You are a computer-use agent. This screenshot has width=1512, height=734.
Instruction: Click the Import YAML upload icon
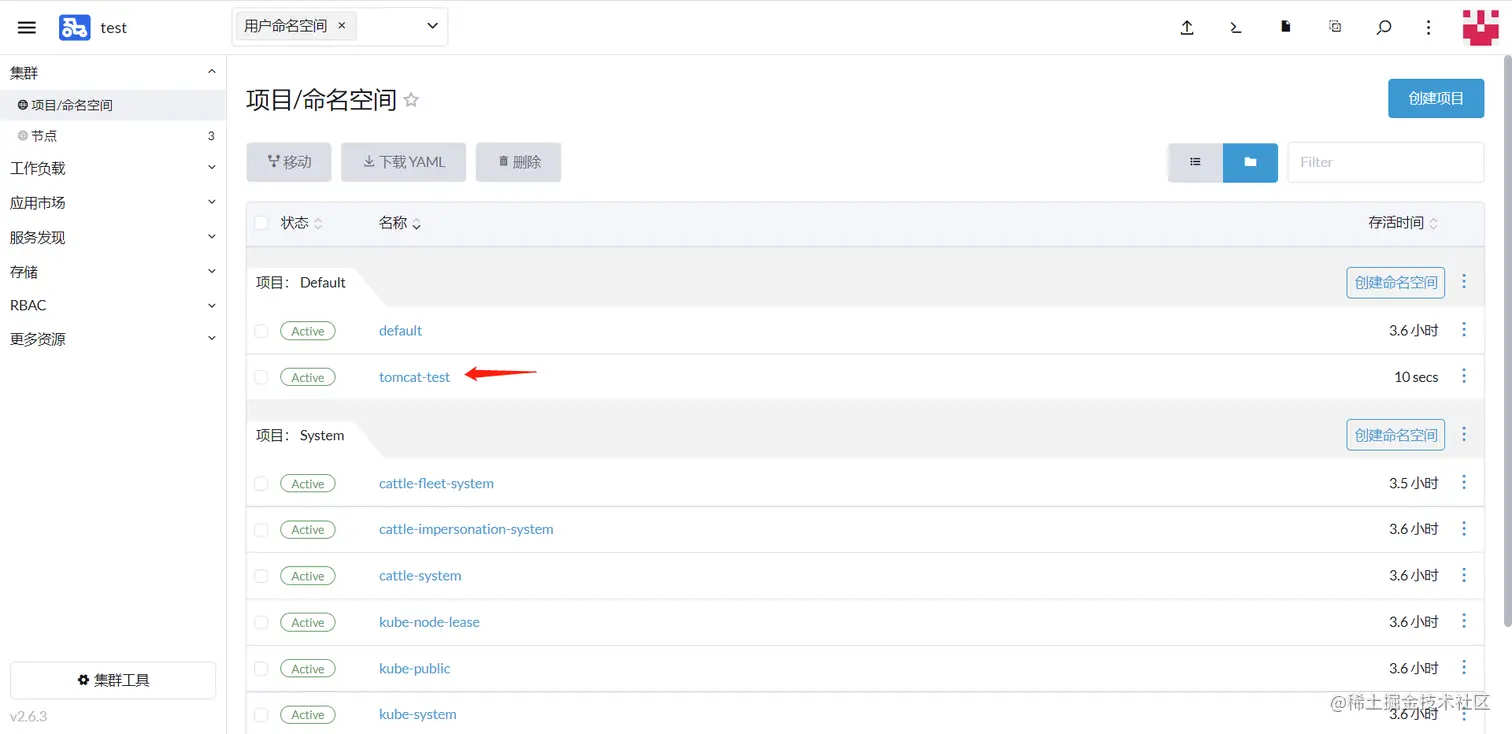[x=1187, y=28]
